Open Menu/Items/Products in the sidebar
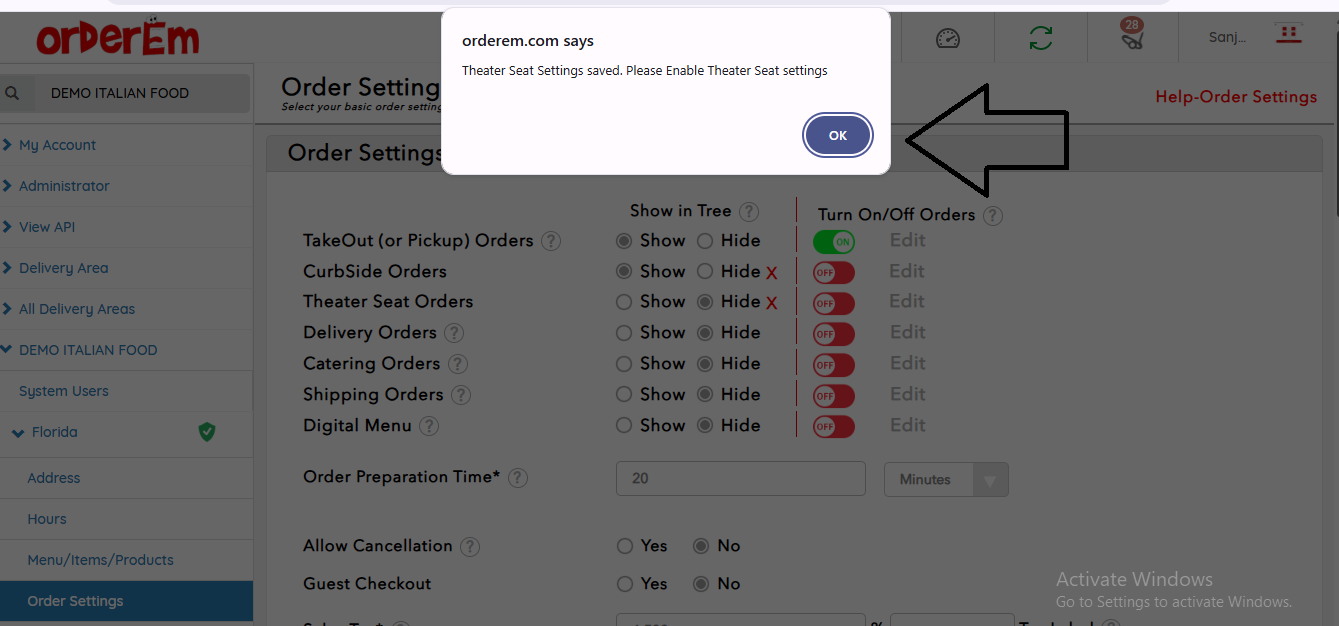Viewport: 1339px width, 626px height. click(x=100, y=560)
